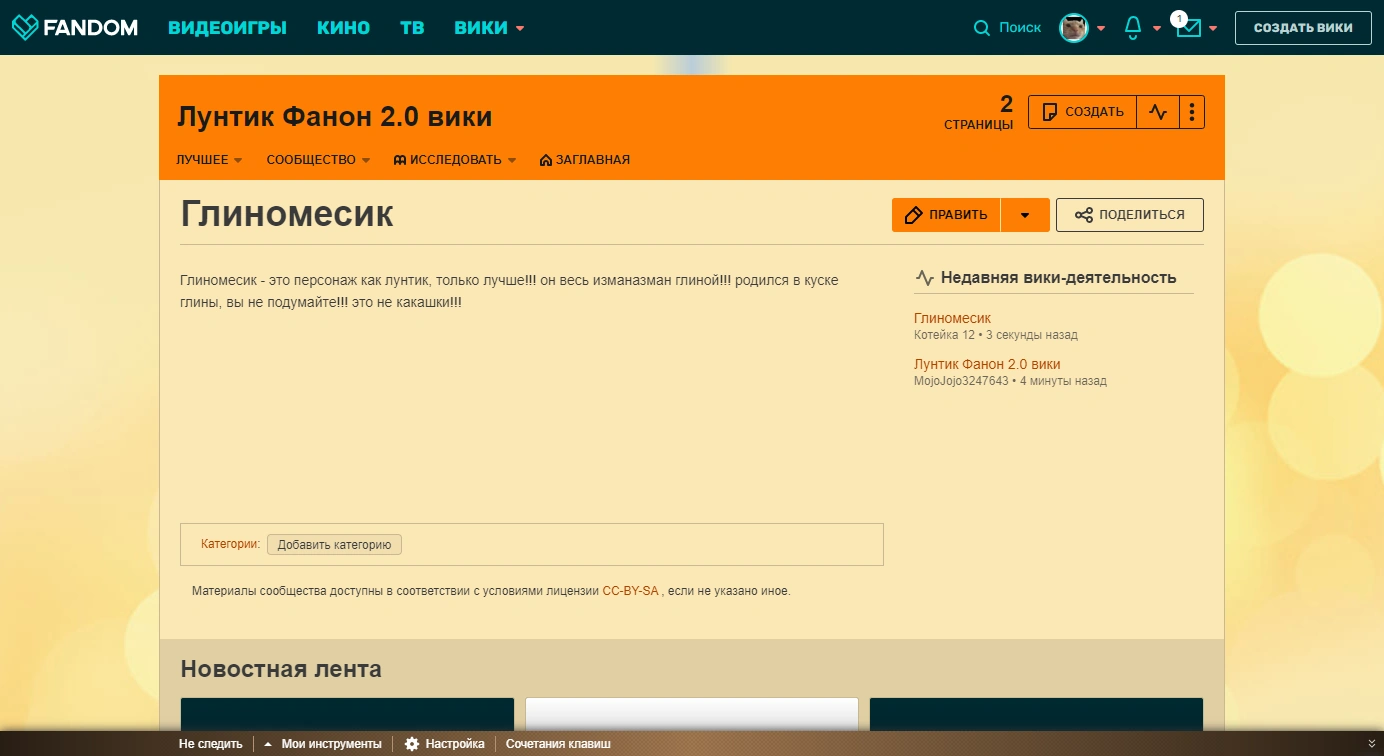Click the Fandom heart logo
The image size is (1384, 756).
click(26, 27)
